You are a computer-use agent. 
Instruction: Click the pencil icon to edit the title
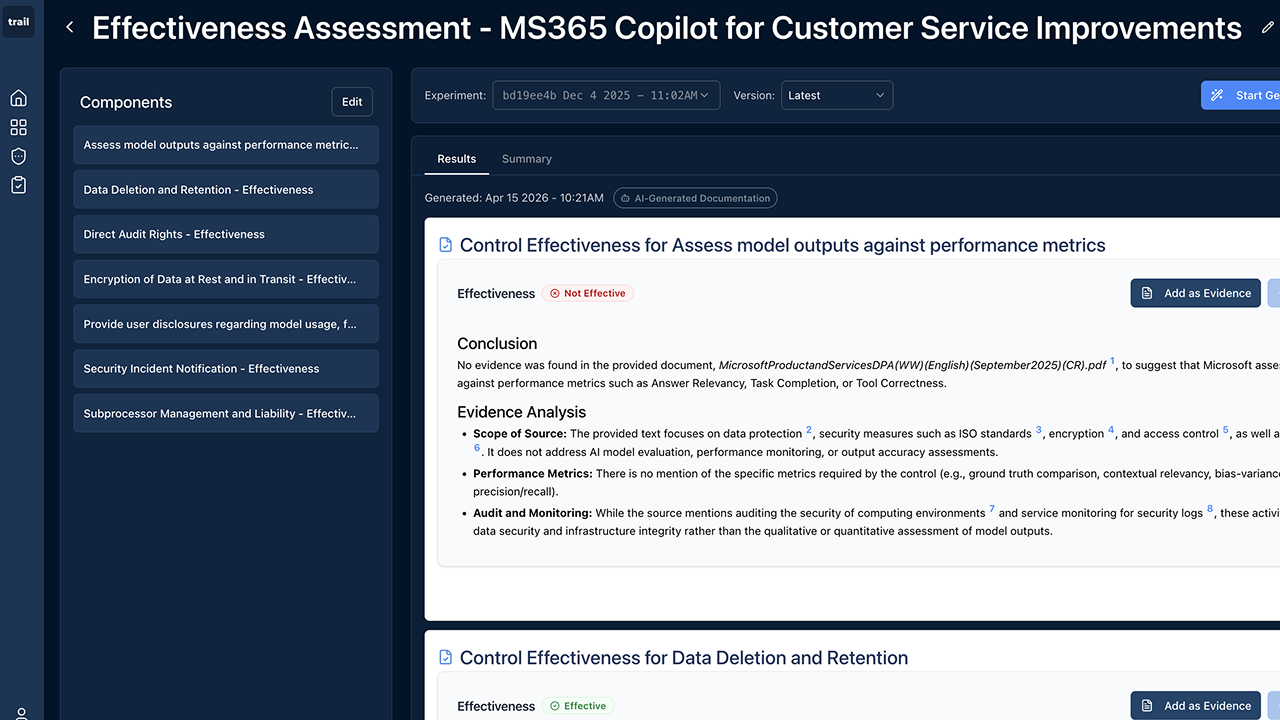click(1268, 28)
